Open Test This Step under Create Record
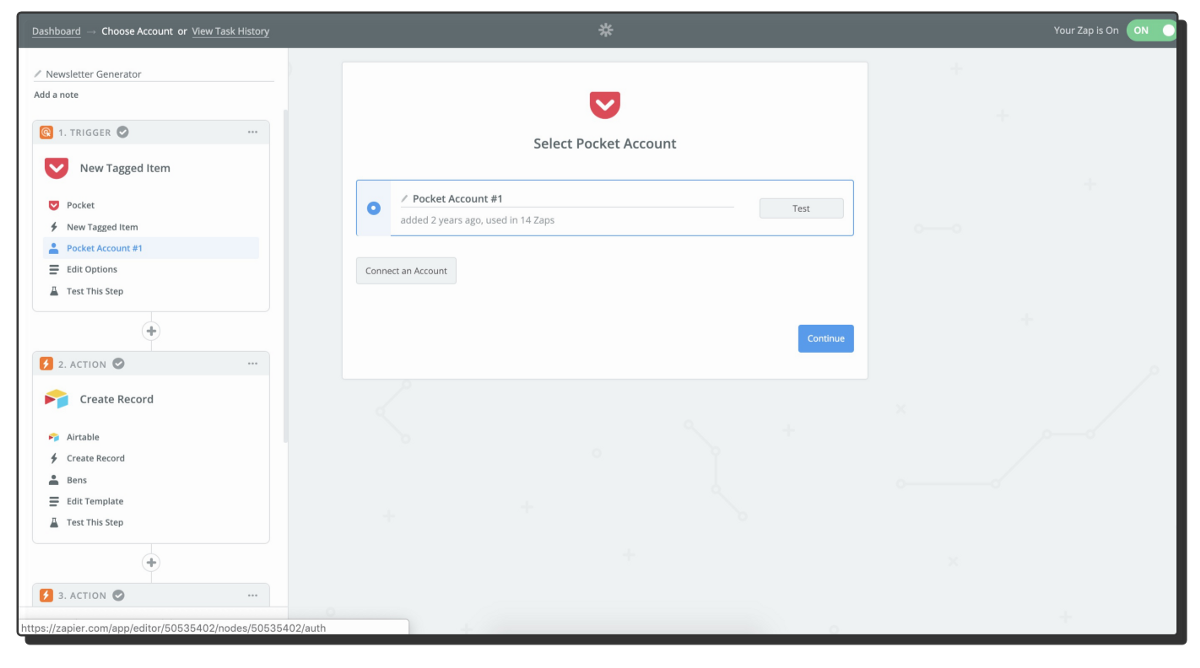 click(151, 522)
